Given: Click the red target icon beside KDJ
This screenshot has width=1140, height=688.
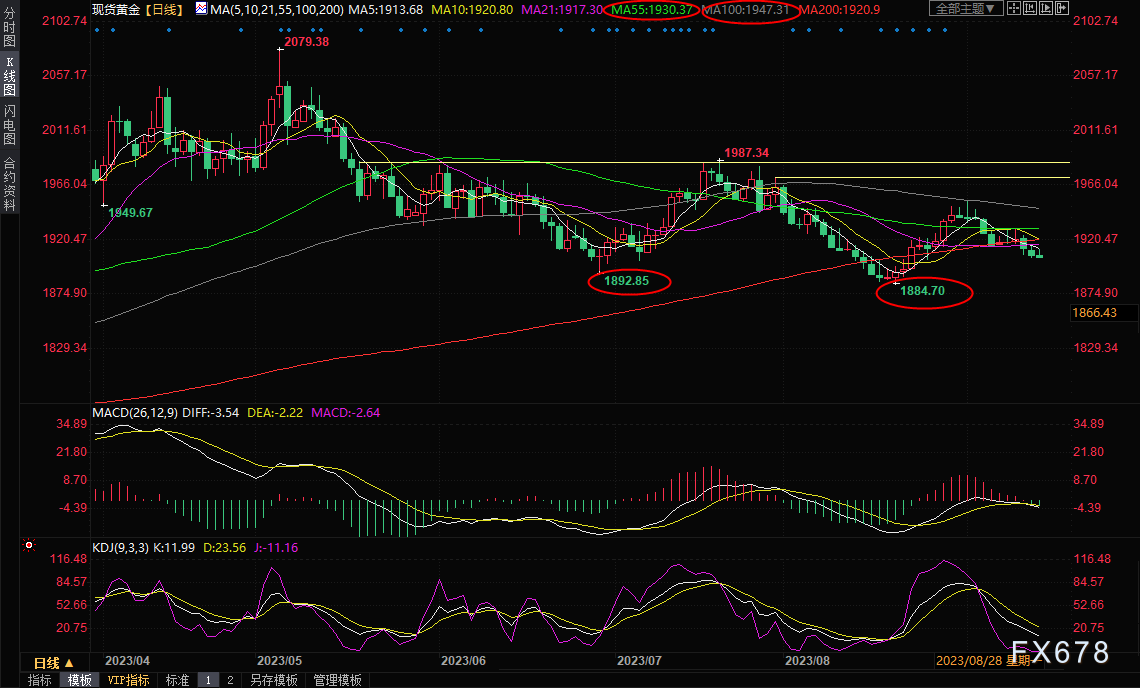Looking at the screenshot, I should tap(29, 545).
